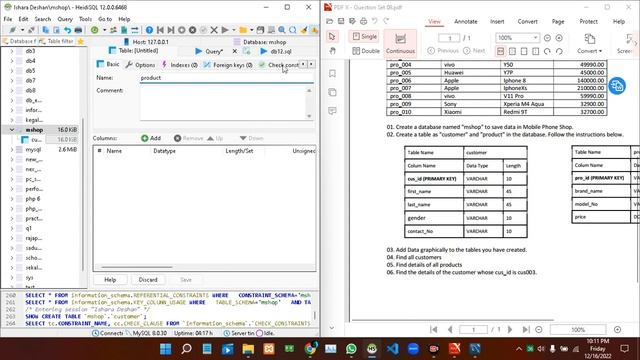Click the tab scroll right arrow after Check constraints
This screenshot has width=640, height=360.
[311, 64]
